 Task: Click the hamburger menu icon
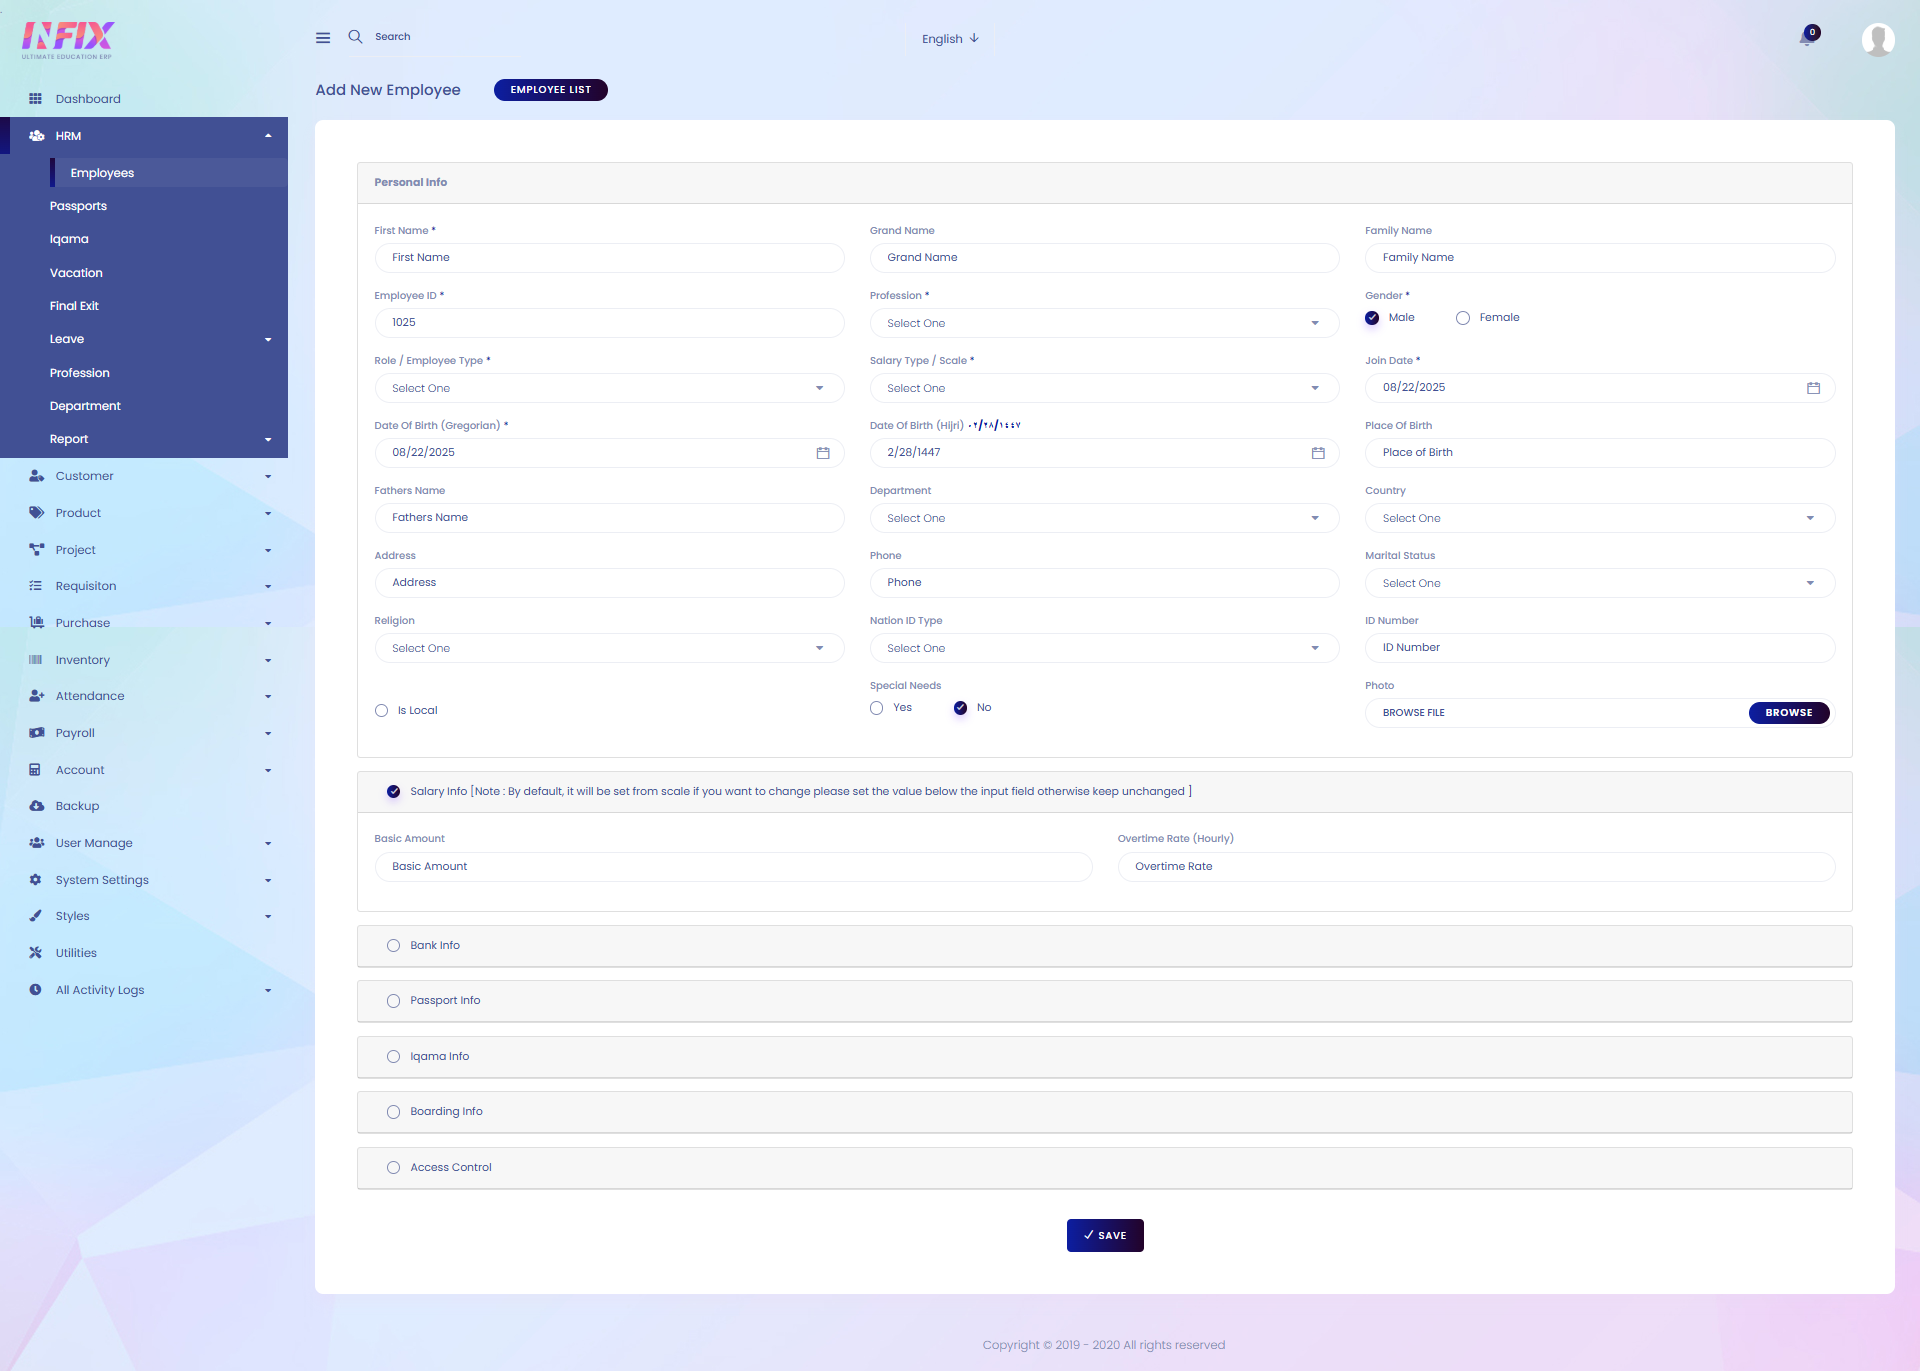(323, 38)
